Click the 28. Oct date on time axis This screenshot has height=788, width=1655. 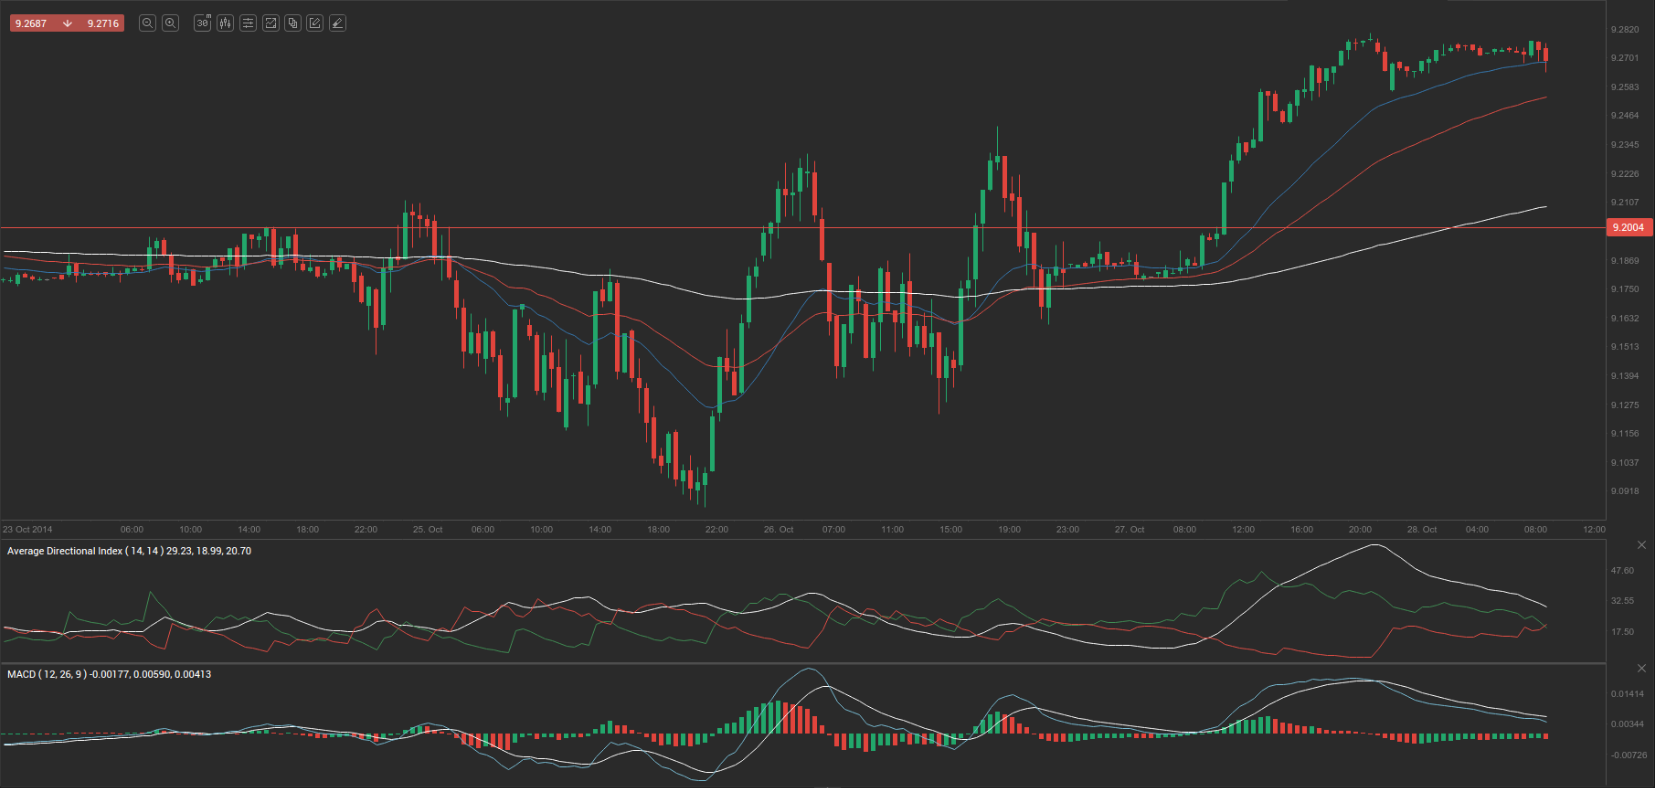click(1421, 530)
